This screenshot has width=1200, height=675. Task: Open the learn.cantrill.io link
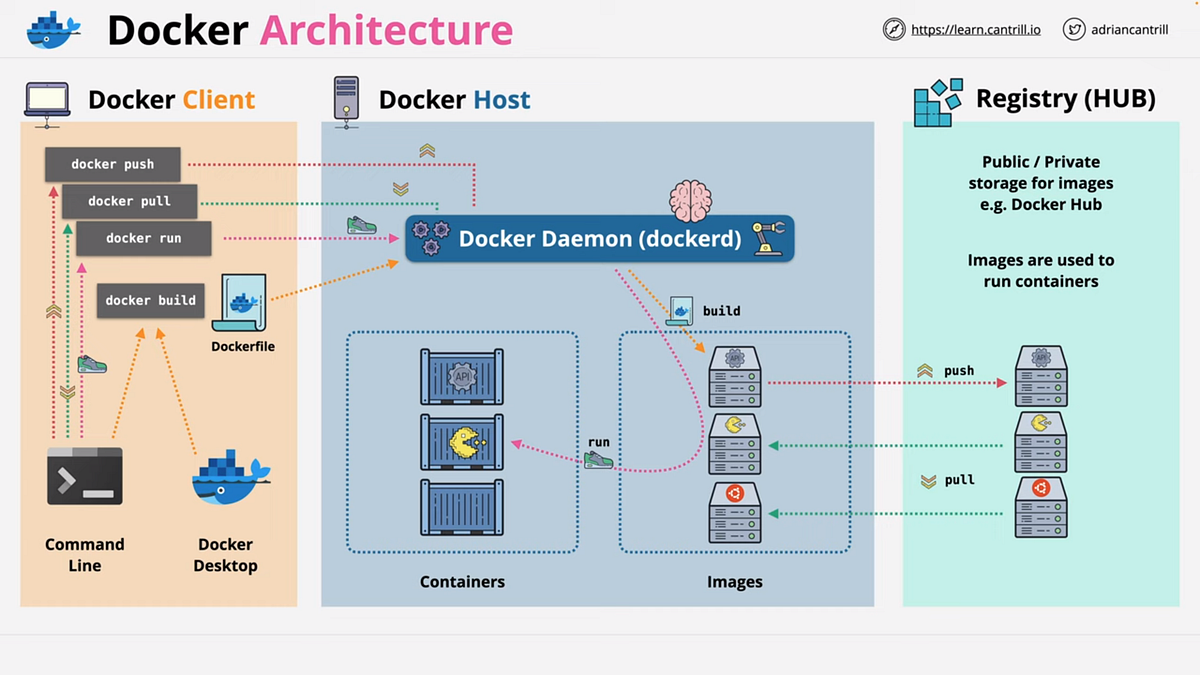point(974,29)
